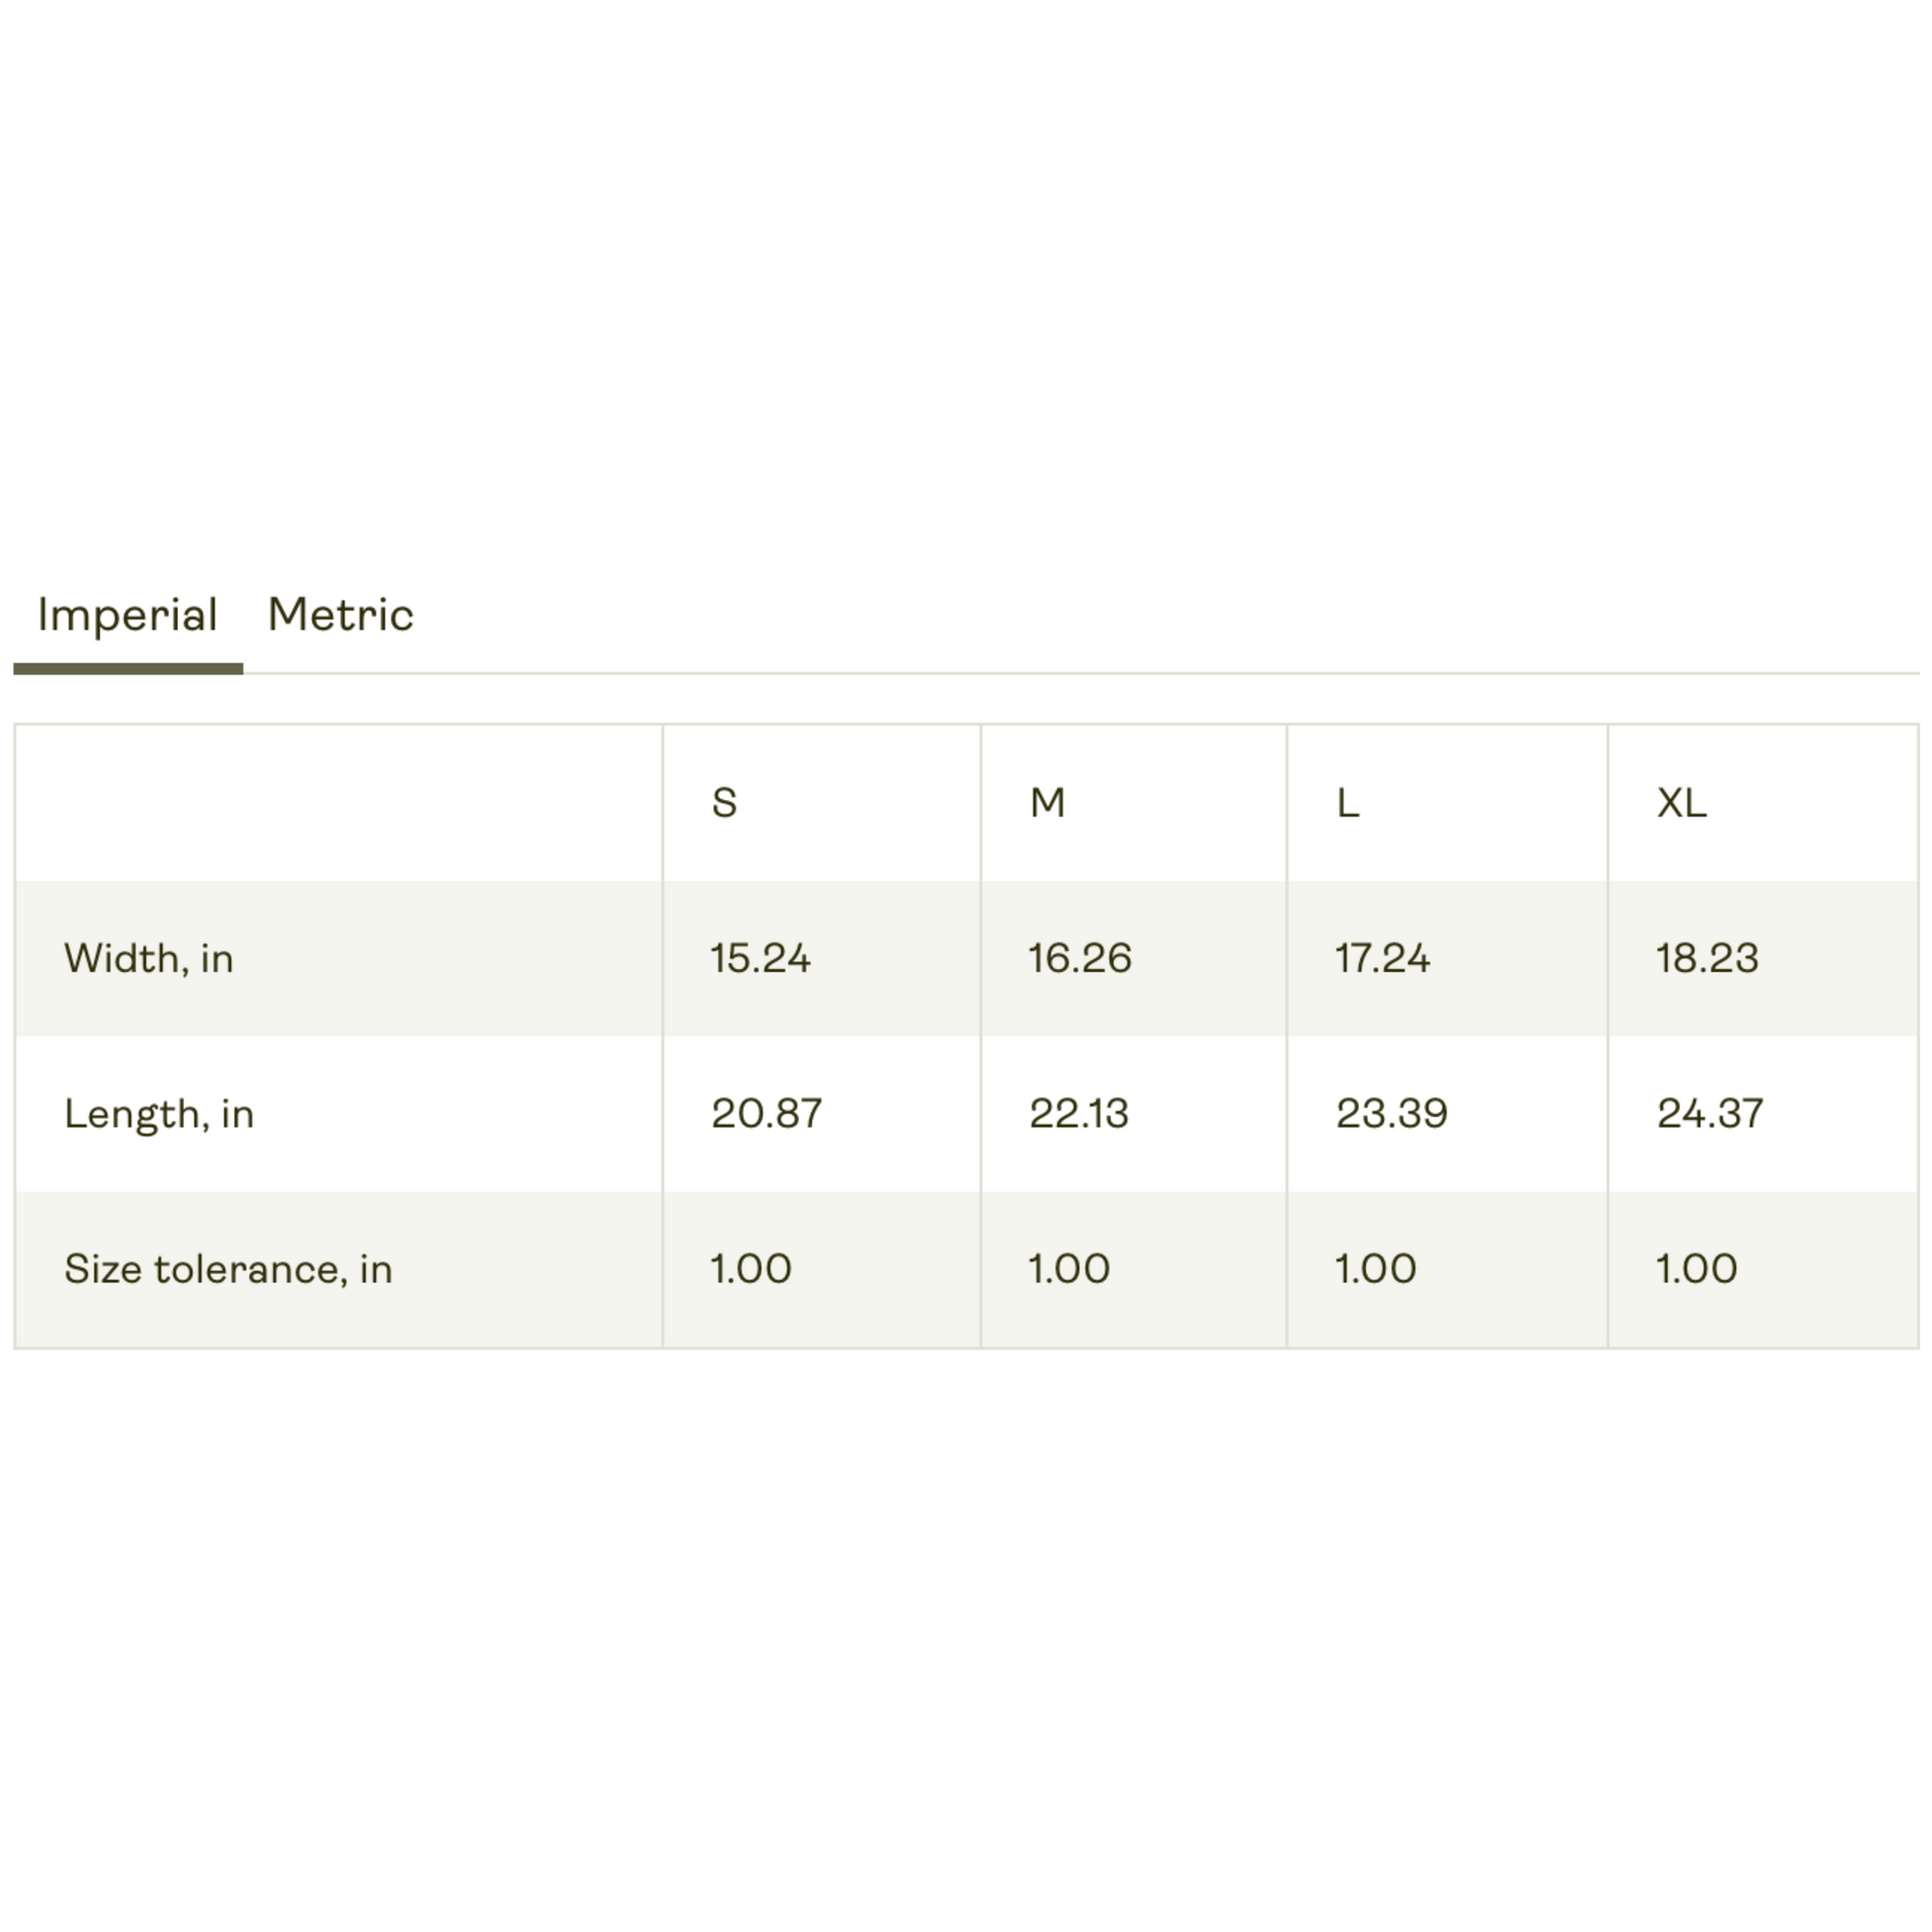Viewport: 1932px width, 1932px height.
Task: Click the 24.37 length value for XL
Action: coord(1710,1113)
